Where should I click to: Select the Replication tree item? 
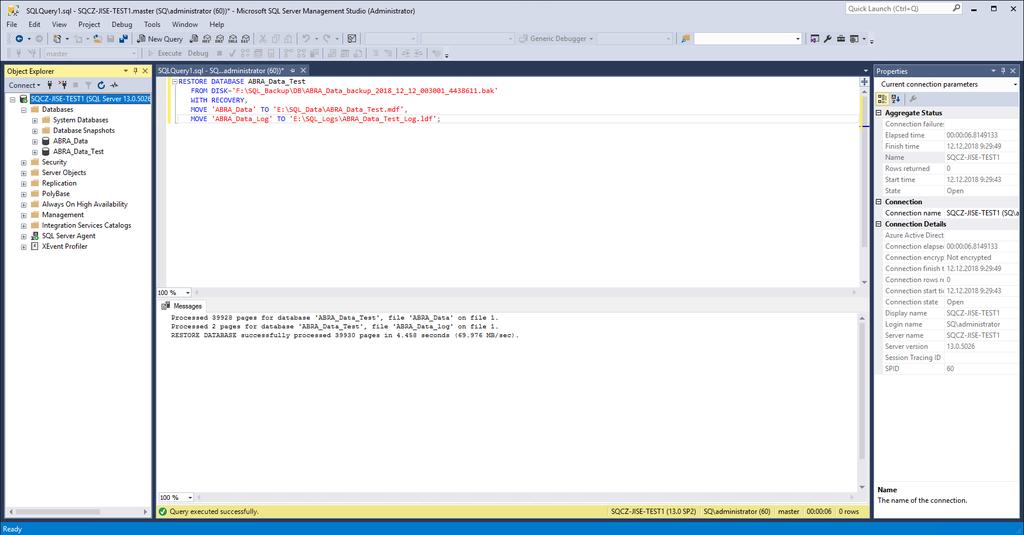click(x=59, y=184)
